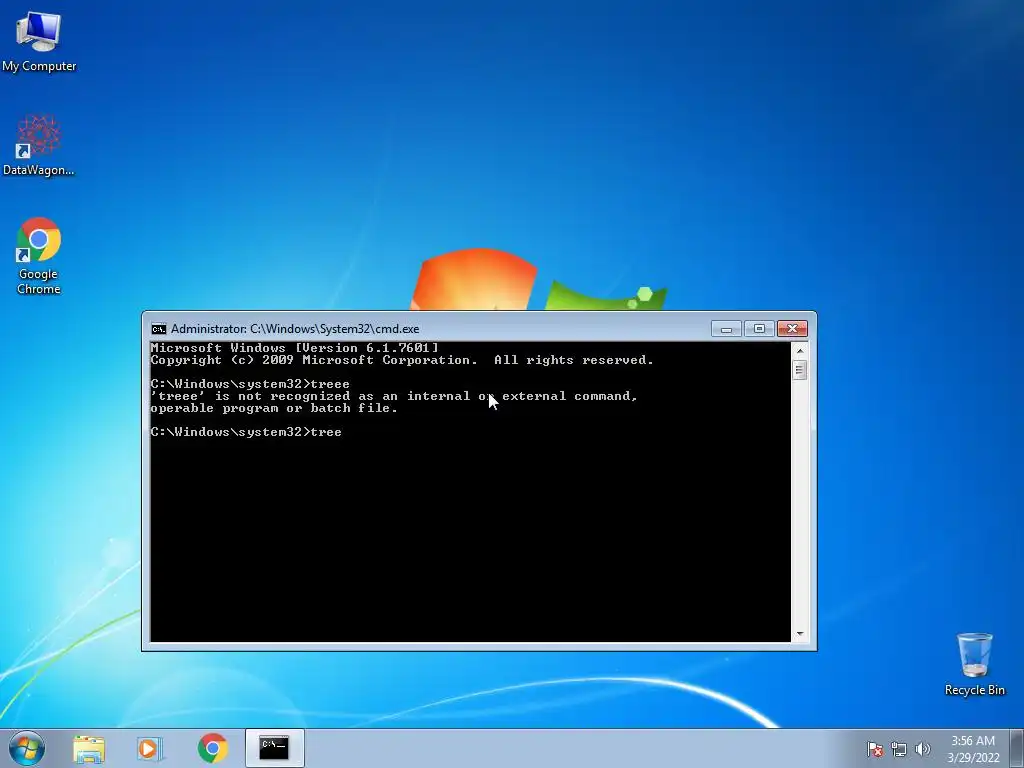
Task: Launch Windows Media Player from the taskbar
Action: click(150, 748)
